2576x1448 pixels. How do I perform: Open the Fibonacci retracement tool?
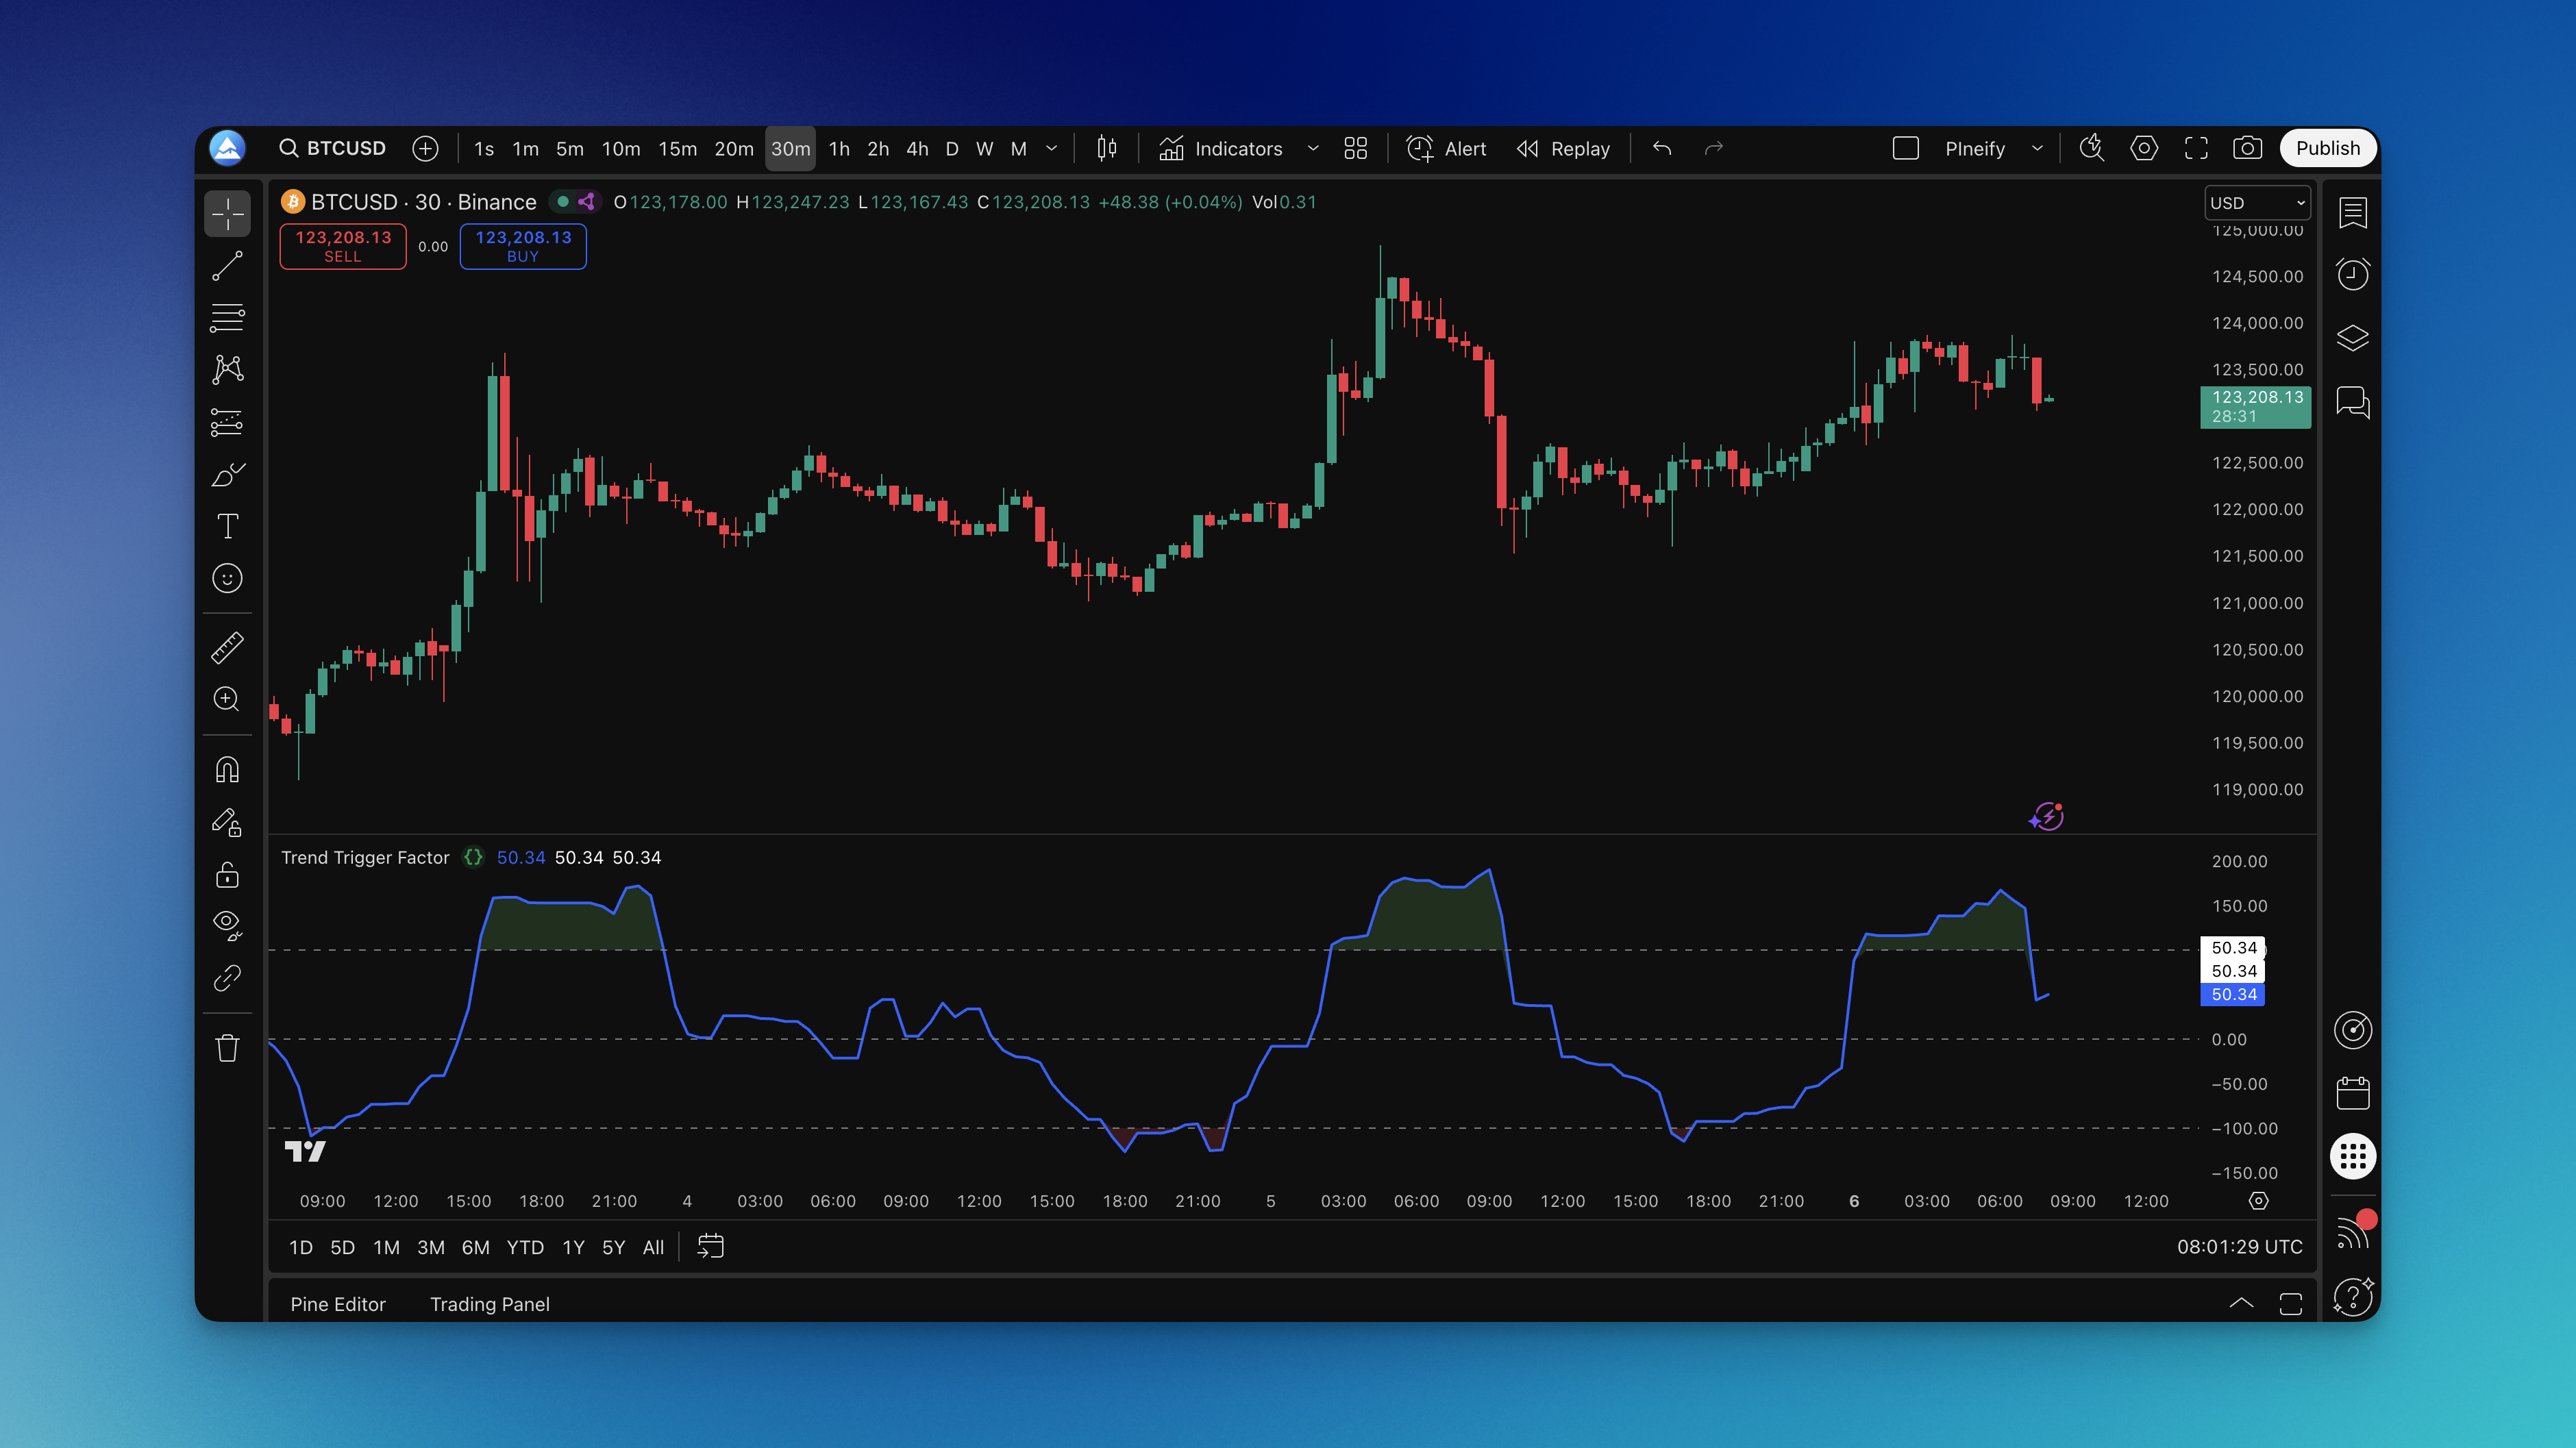click(x=227, y=318)
